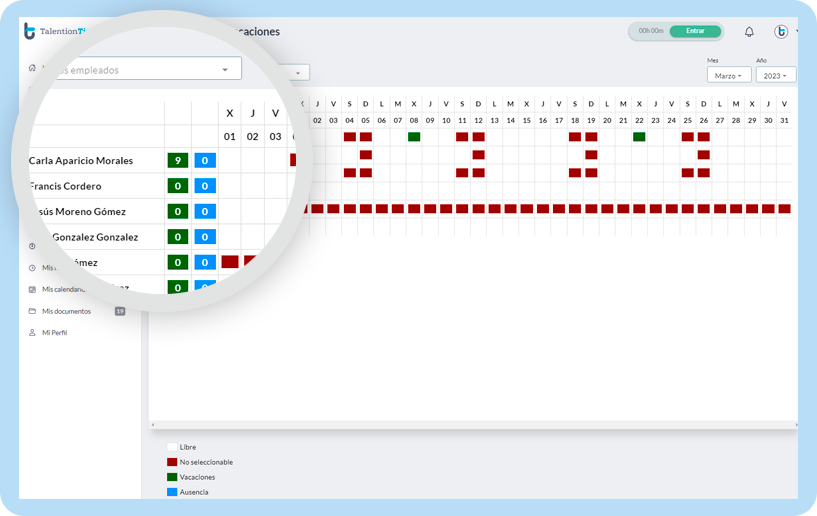Select green vacation cell on day 22
817x516 pixels.
[x=639, y=137]
